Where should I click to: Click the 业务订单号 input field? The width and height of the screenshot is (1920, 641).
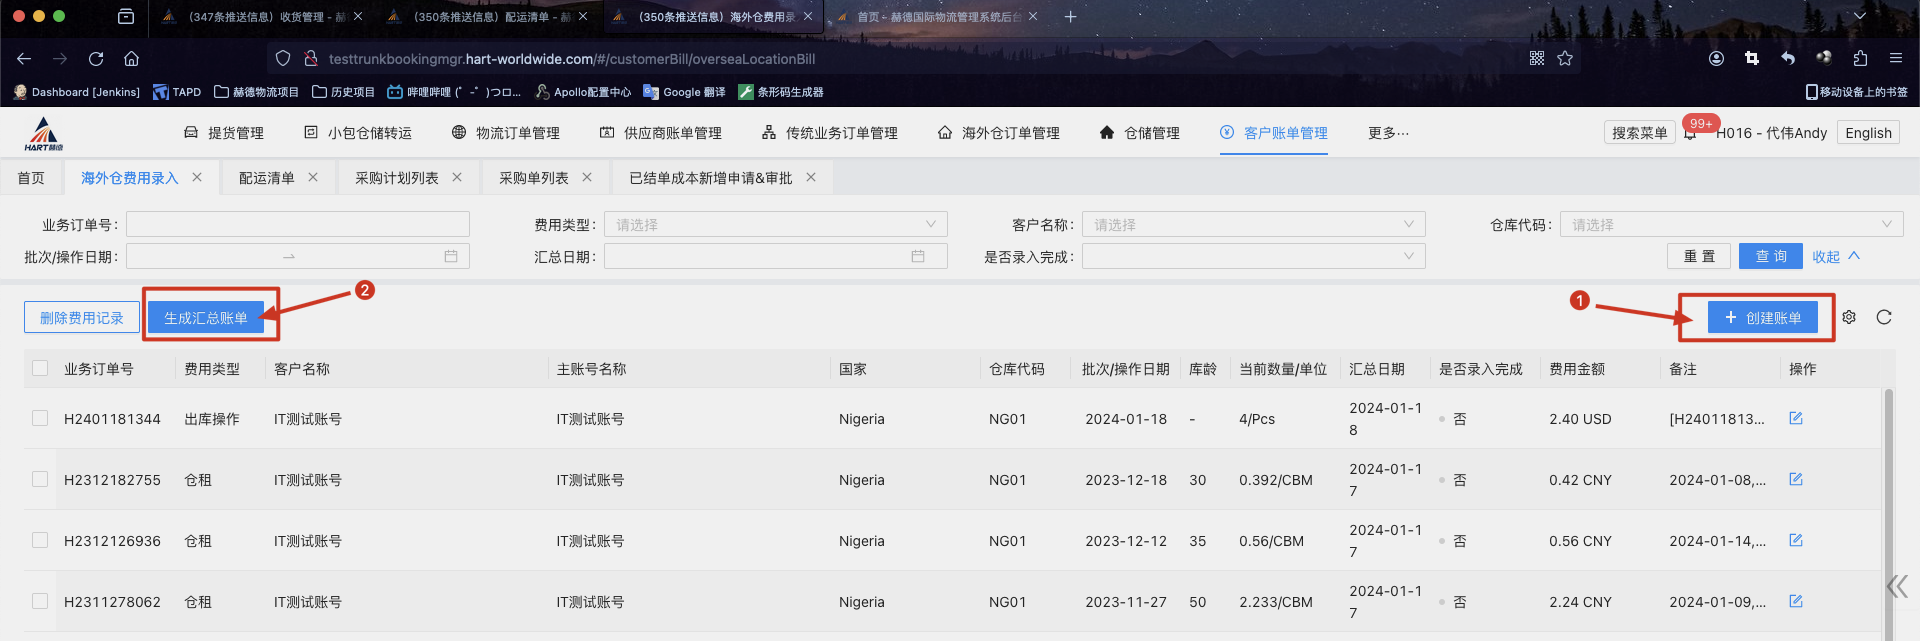pyautogui.click(x=297, y=225)
